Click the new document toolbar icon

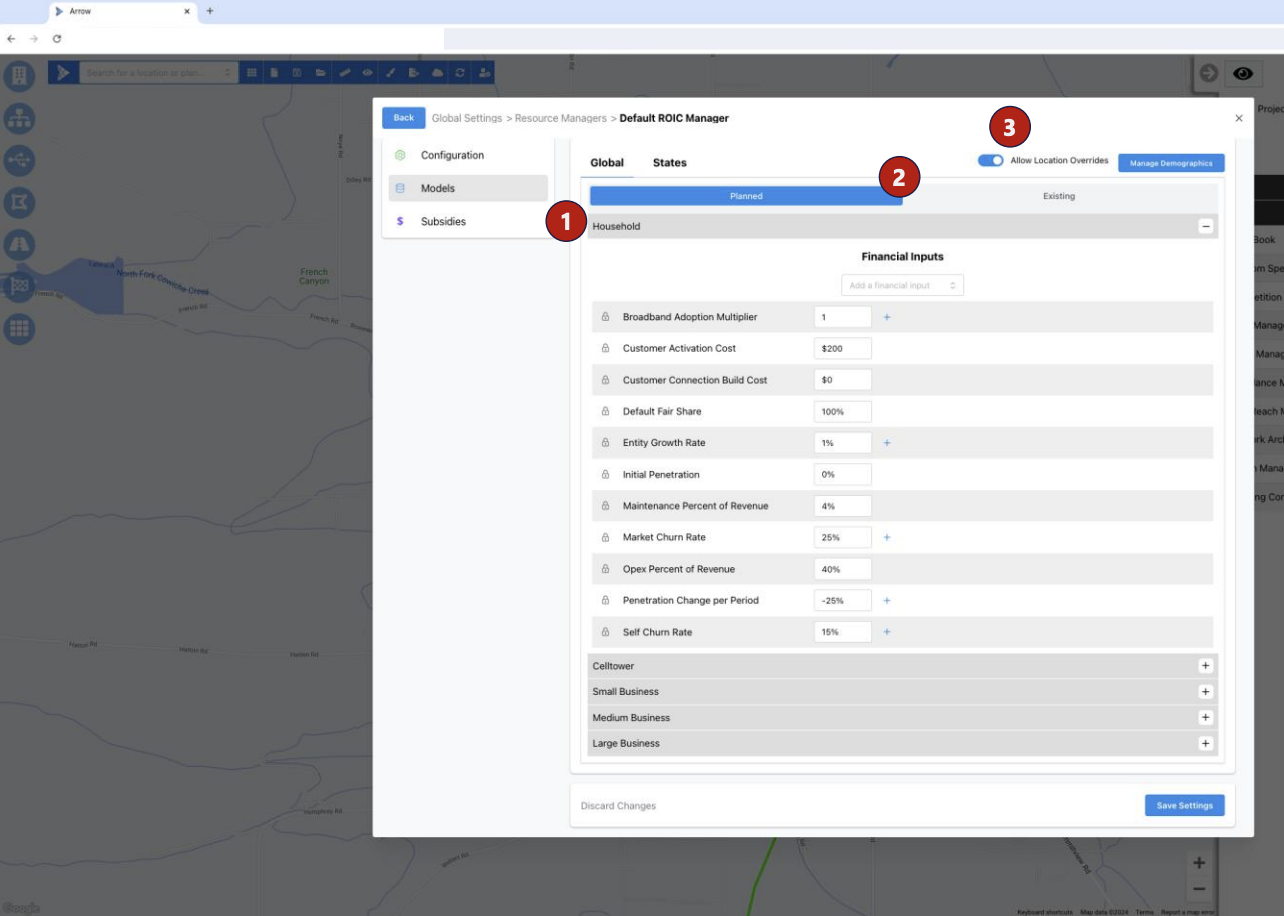pos(274,73)
